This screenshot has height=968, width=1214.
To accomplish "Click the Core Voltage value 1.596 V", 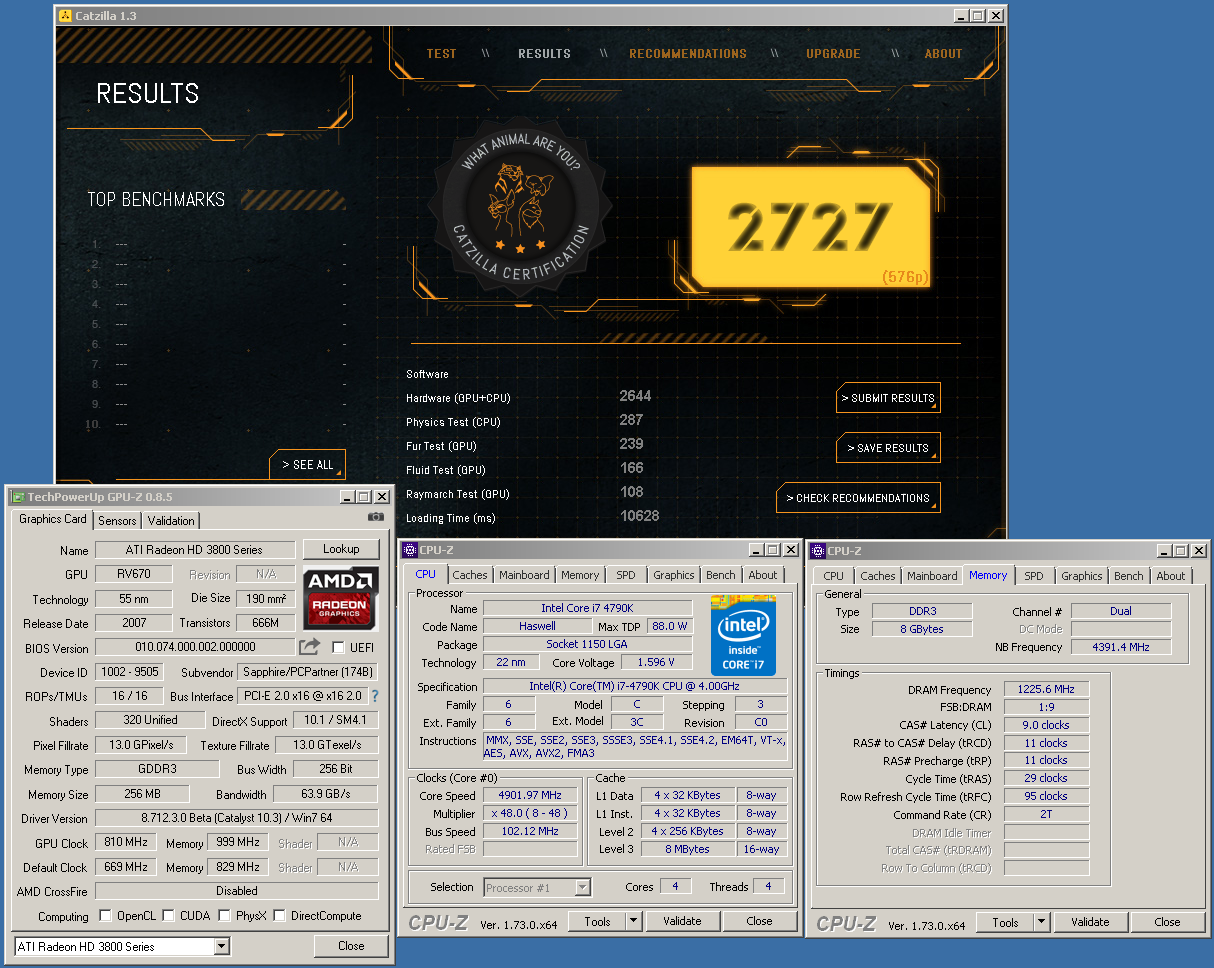I will (x=657, y=662).
